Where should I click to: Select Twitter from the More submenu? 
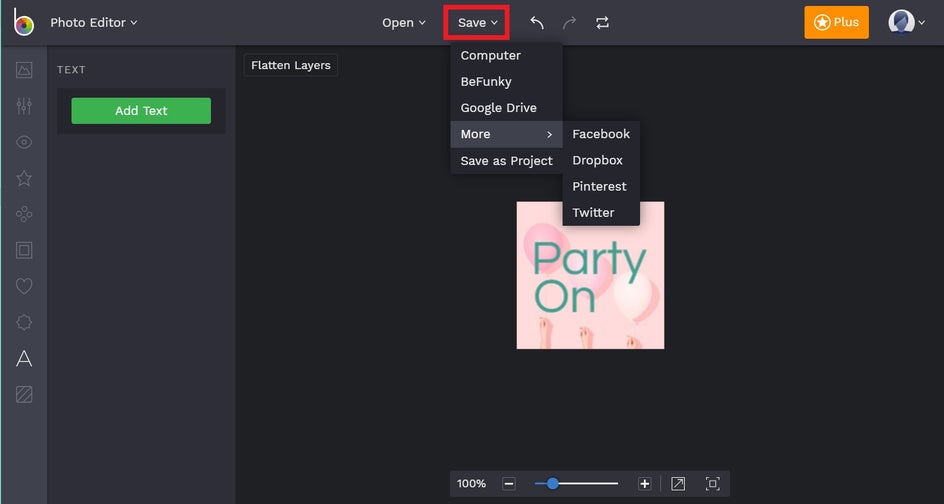click(601, 213)
